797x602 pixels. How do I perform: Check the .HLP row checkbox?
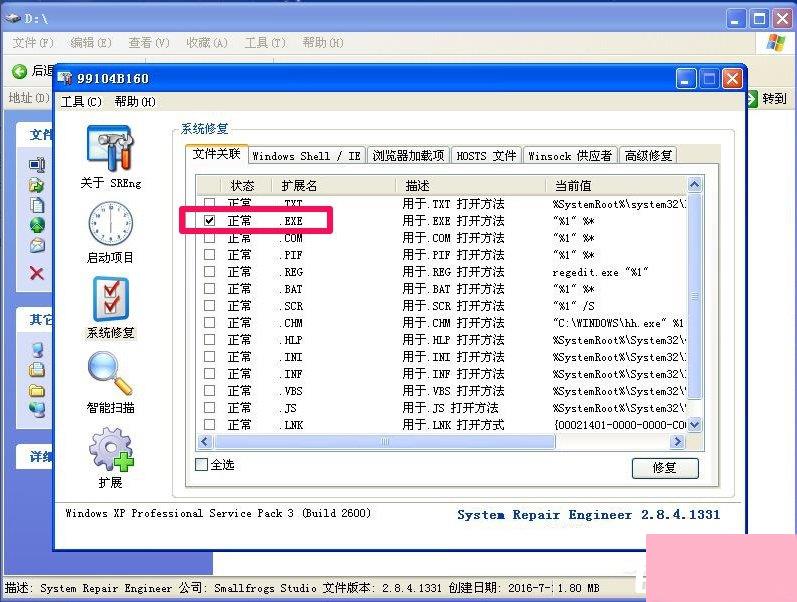209,340
